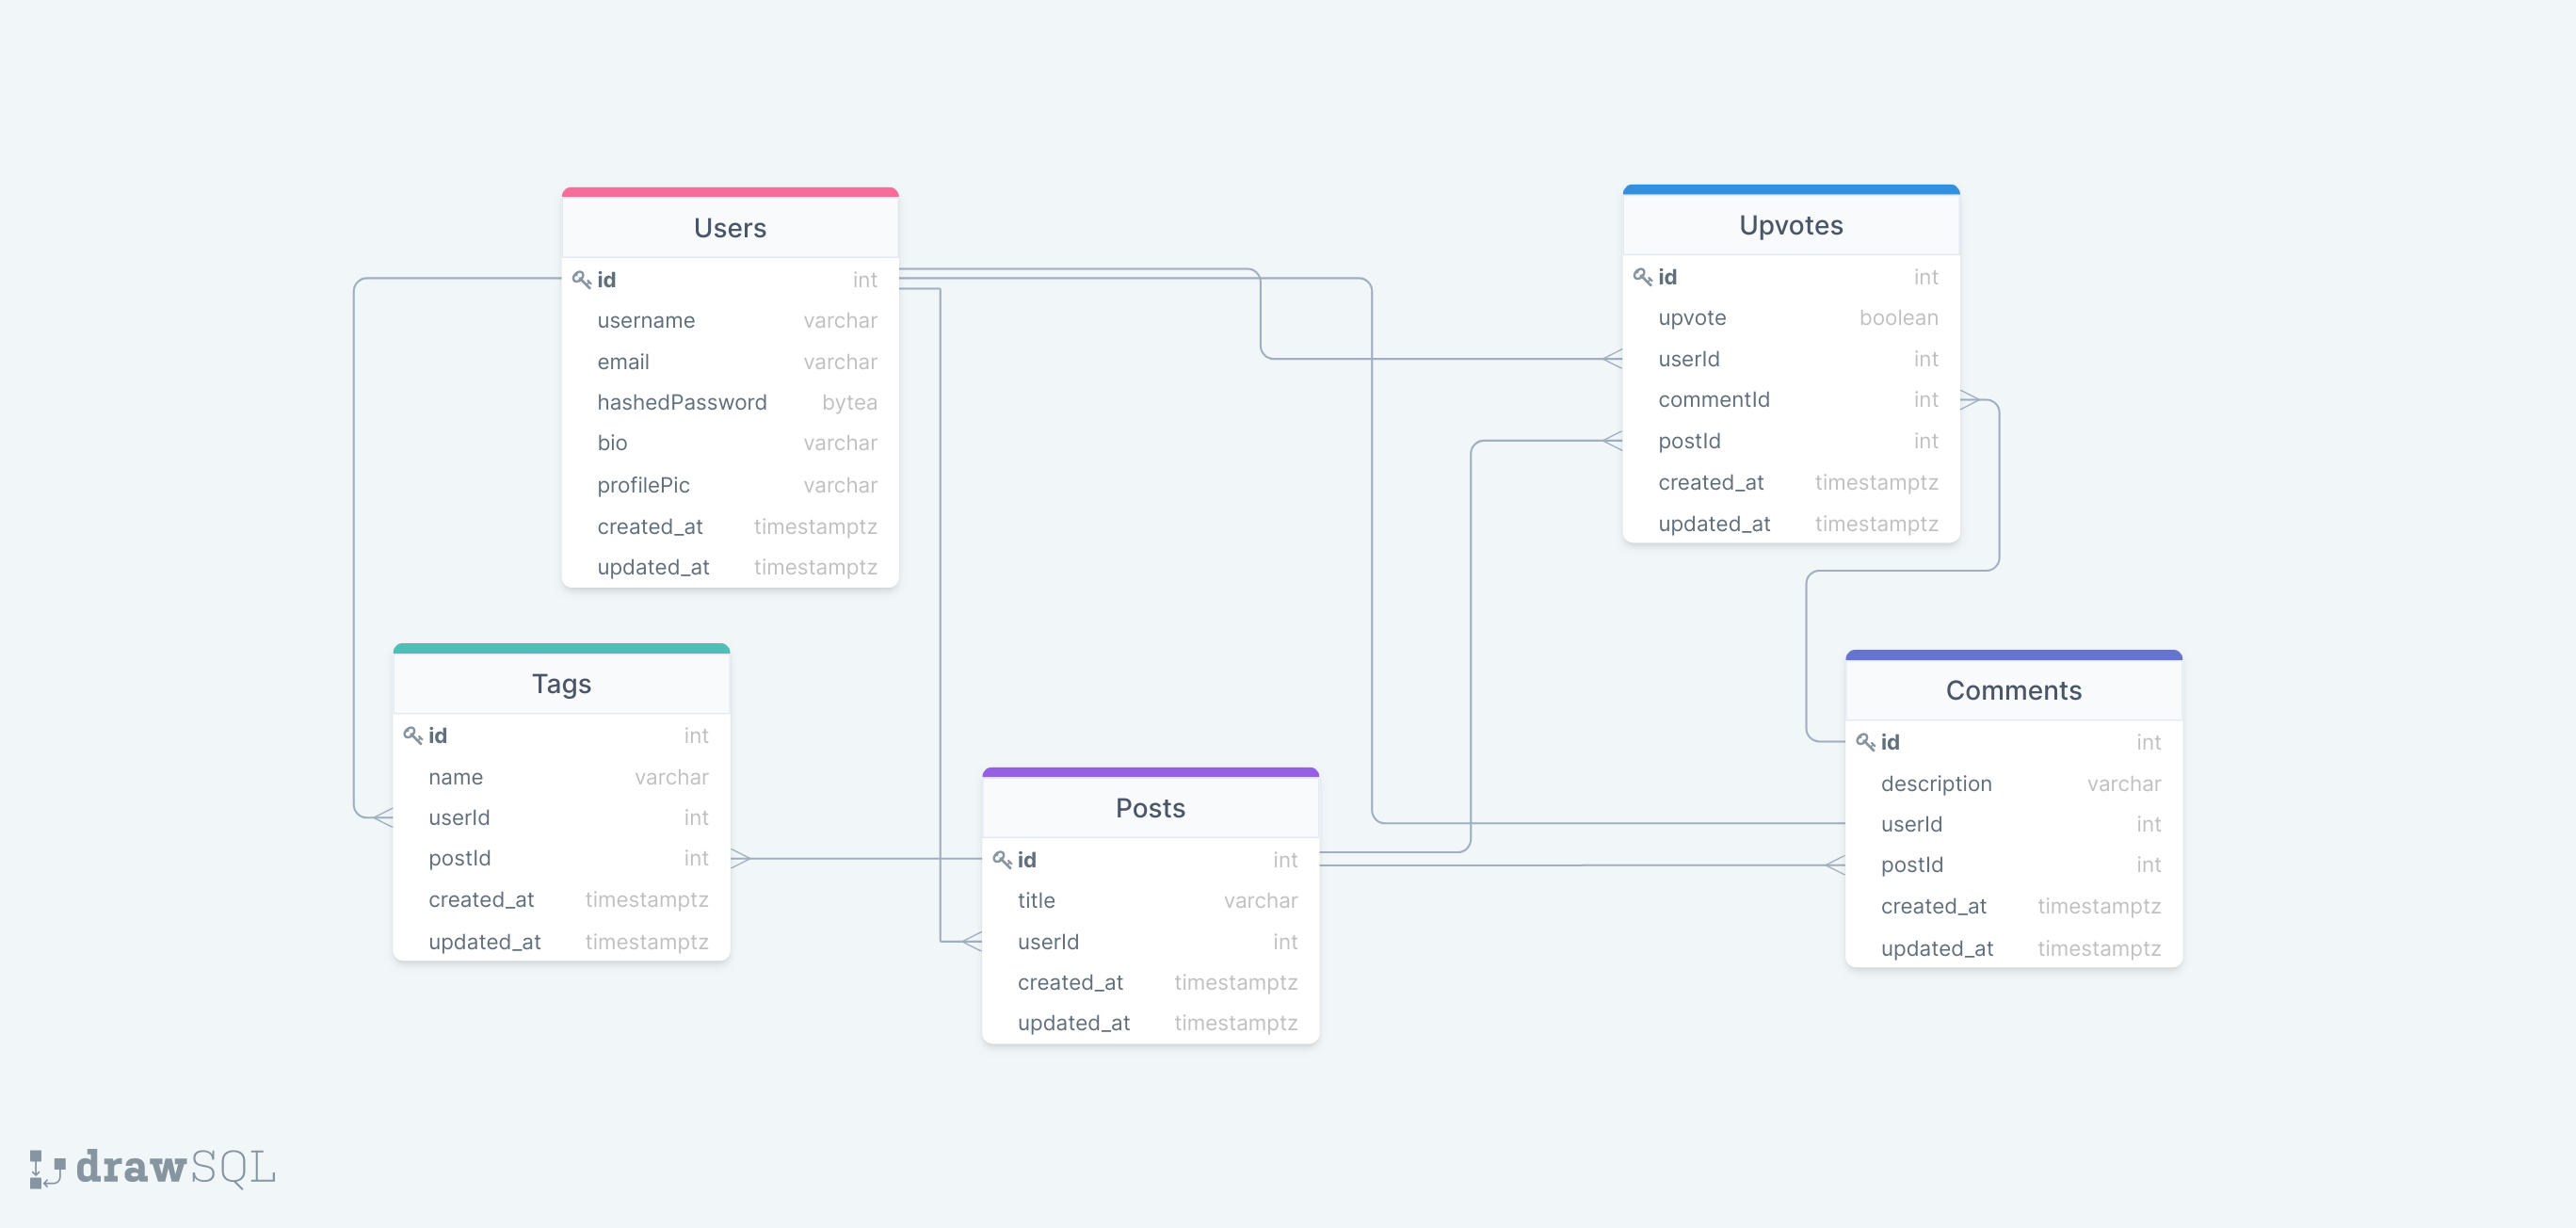Click the name column in Tags
This screenshot has height=1228, width=2576.
561,777
